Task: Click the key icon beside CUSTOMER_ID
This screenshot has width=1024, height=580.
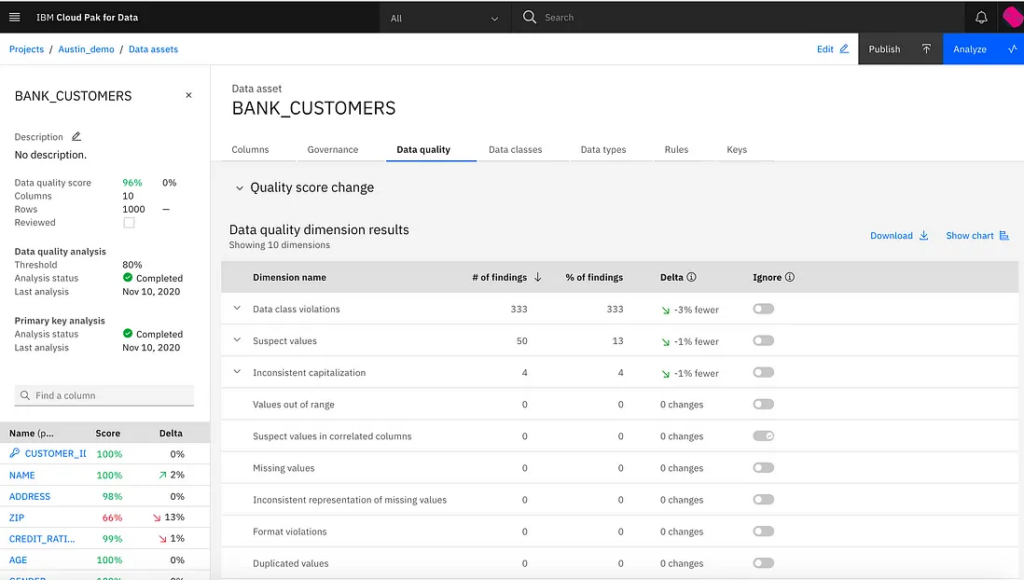Action: (x=14, y=453)
